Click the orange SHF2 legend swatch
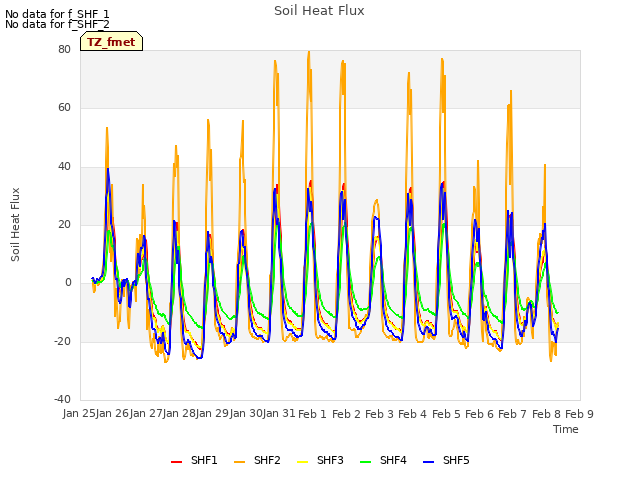Screen dimensions: 640x480 coord(239,462)
